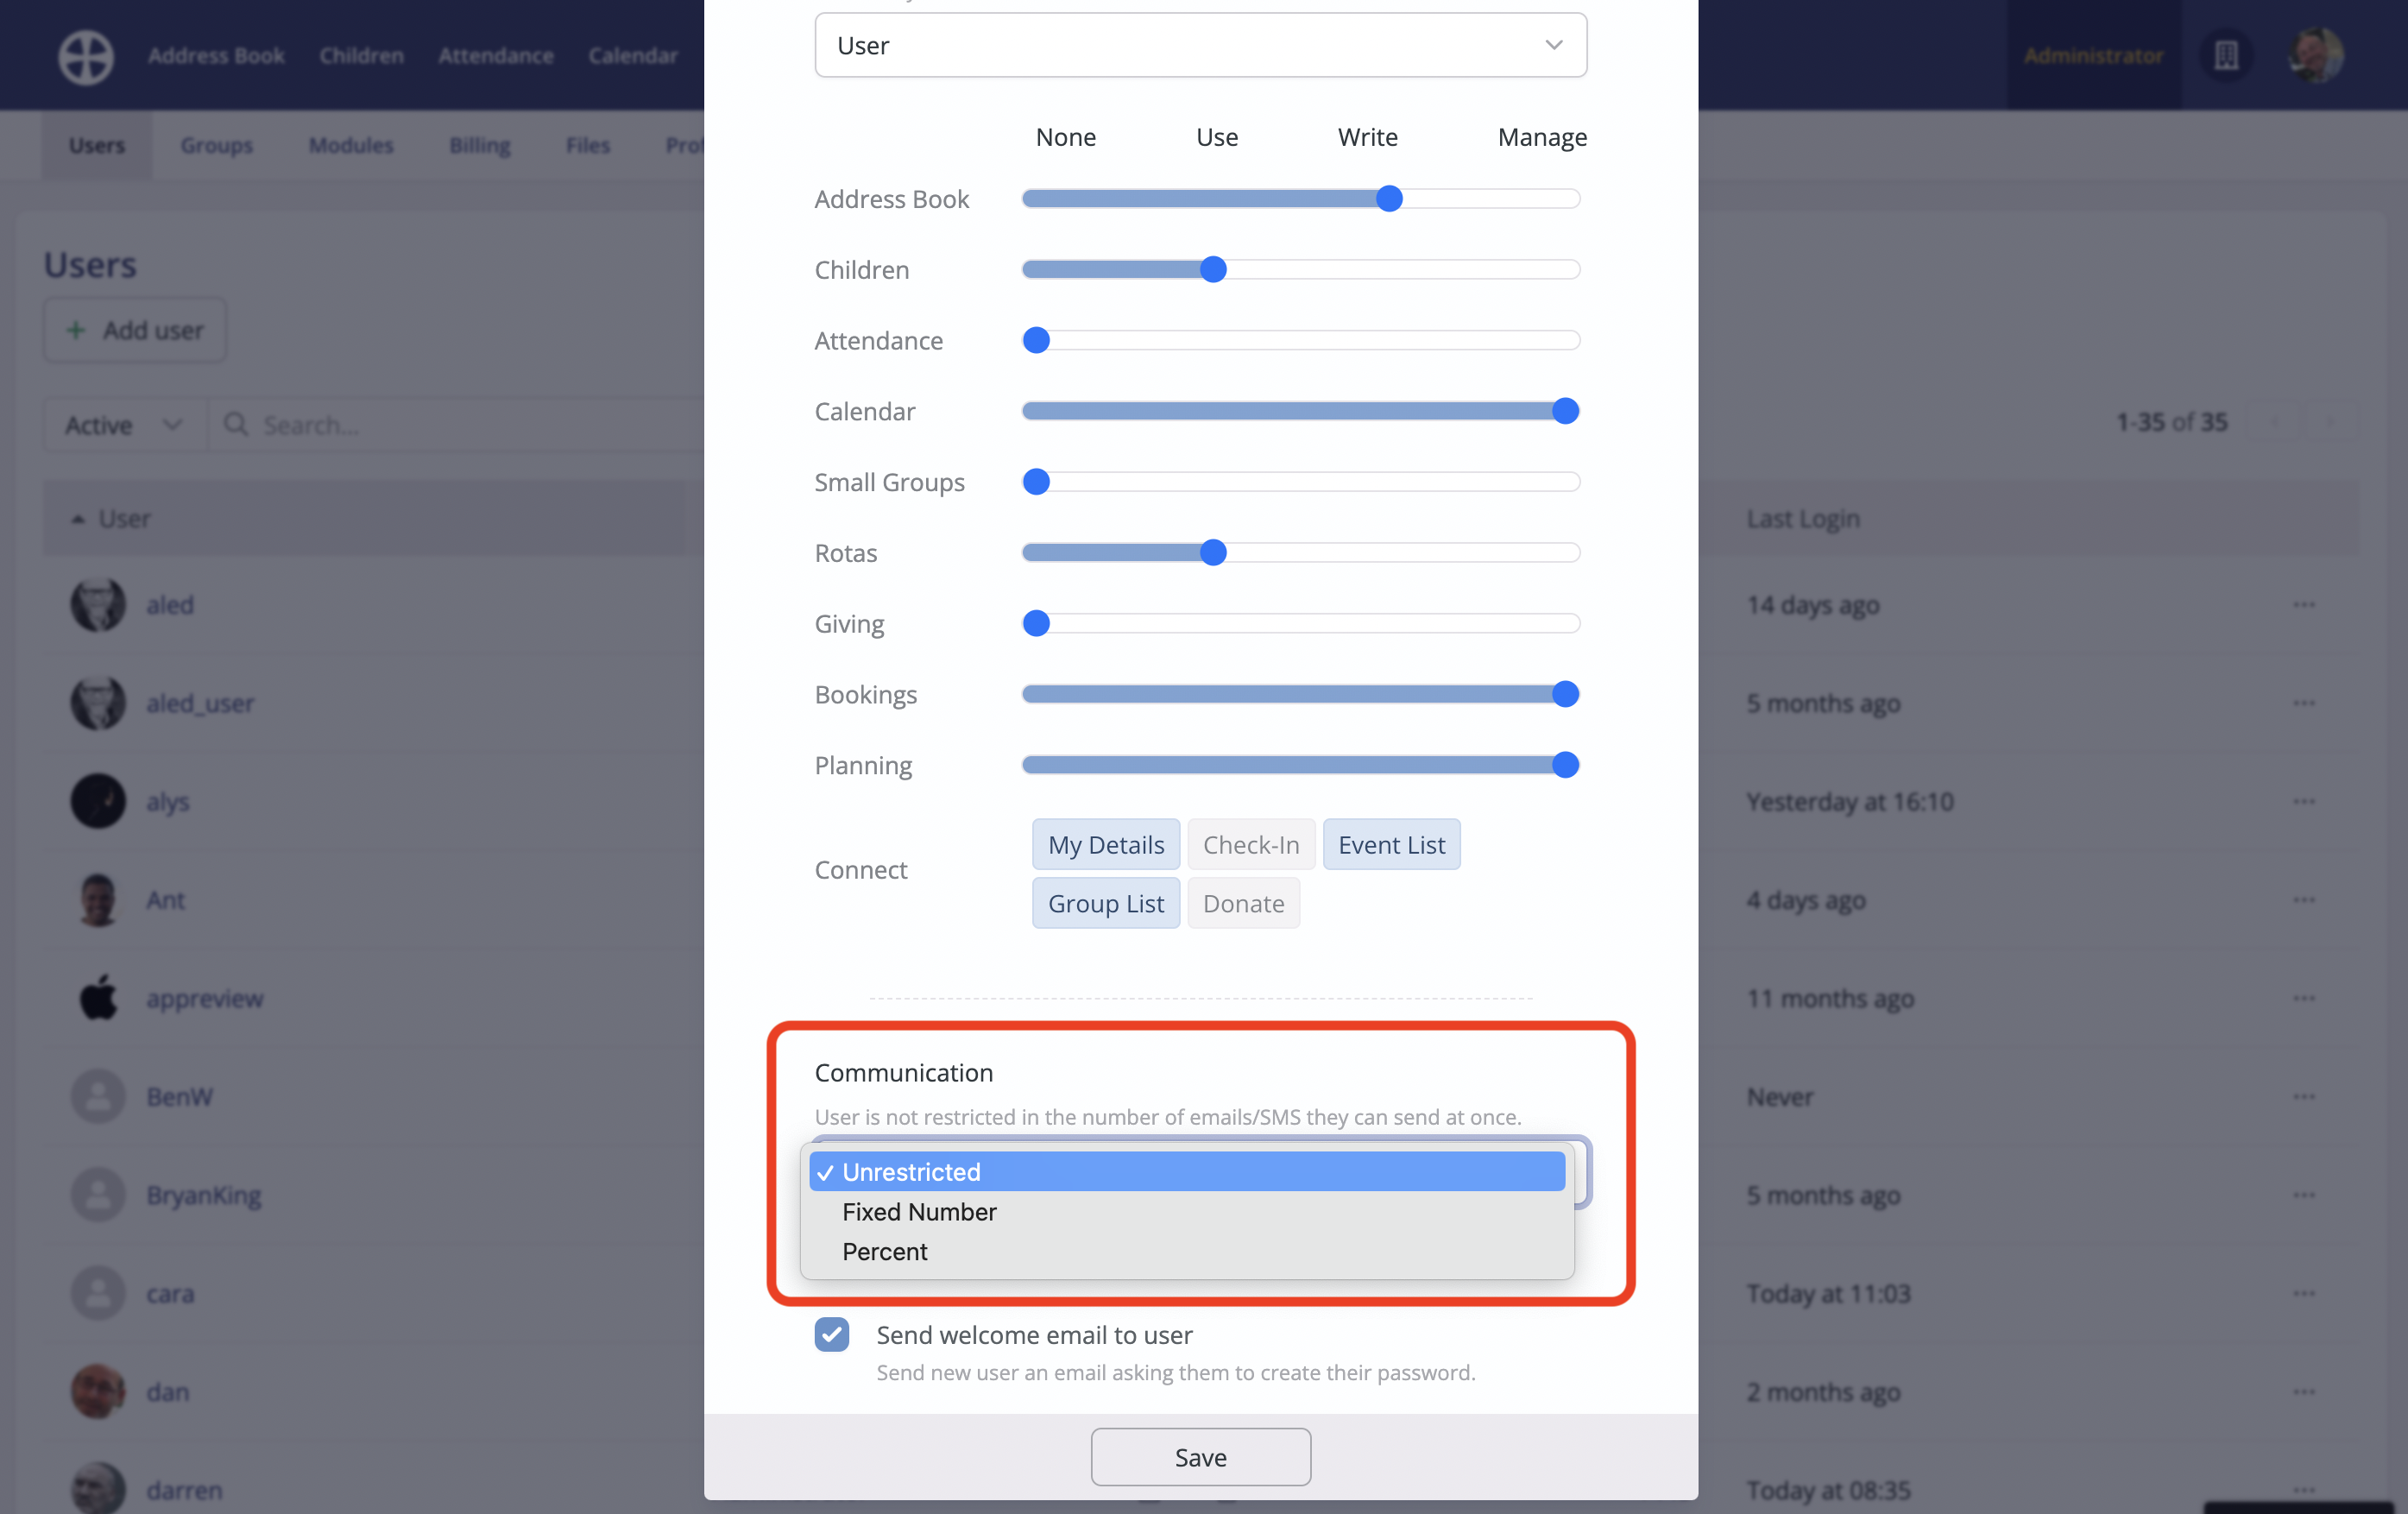Click the options ellipsis in dan's row
Image resolution: width=2408 pixels, height=1514 pixels.
tap(2305, 1392)
